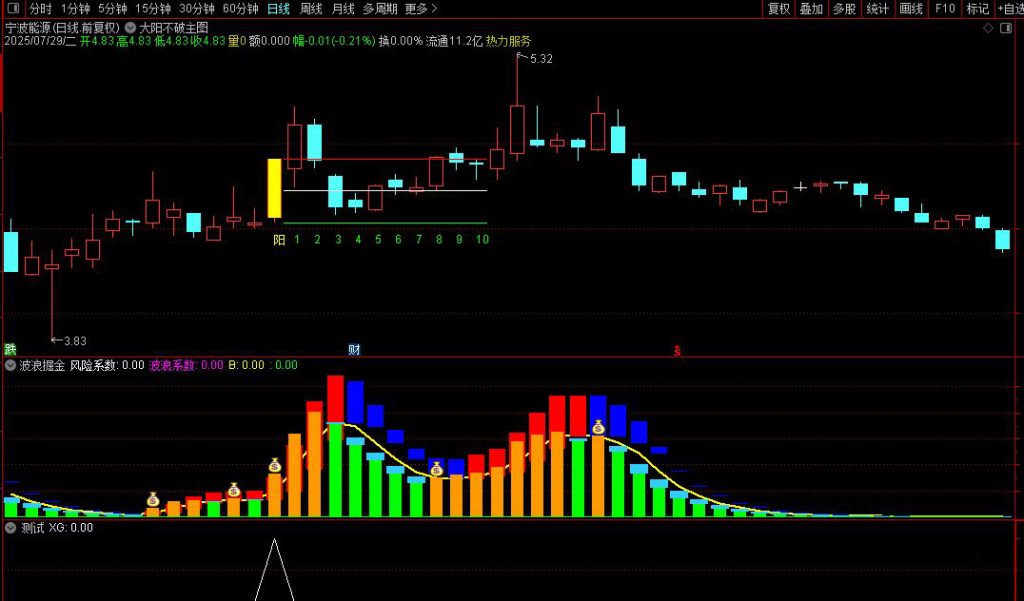The width and height of the screenshot is (1024, 601).
Task: Click the blue 财 event marker
Action: pos(354,349)
